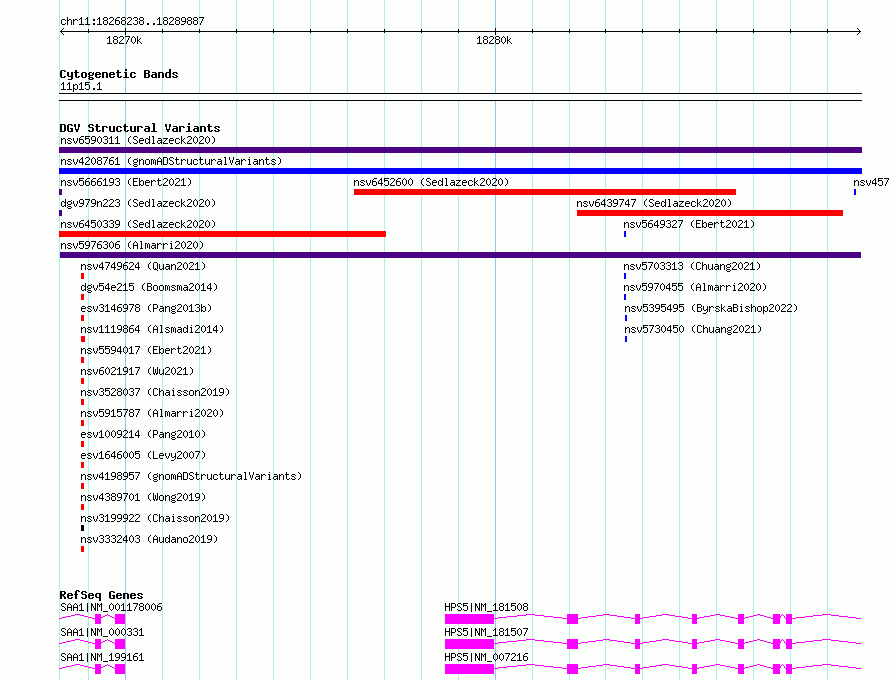The image size is (890, 680).
Task: Click the large exon block of HPS5|NM_181508
Action: (x=469, y=619)
